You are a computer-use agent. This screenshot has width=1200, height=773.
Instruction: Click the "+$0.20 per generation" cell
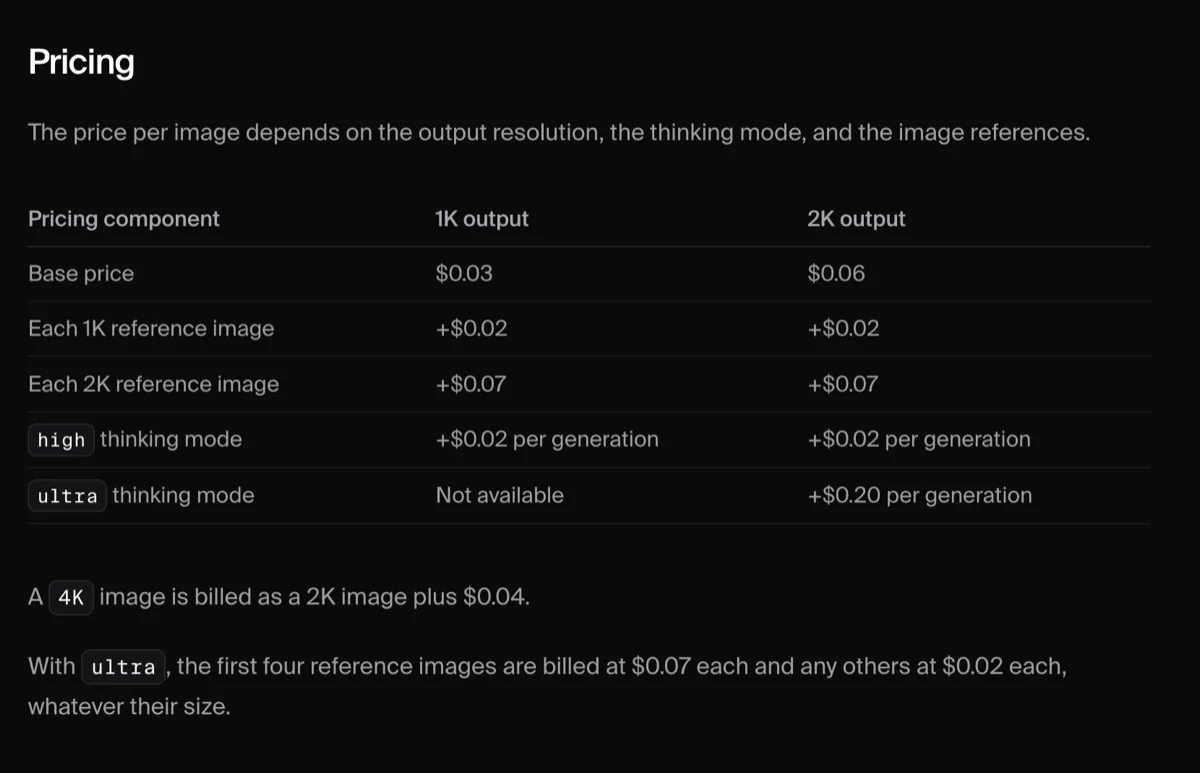(920, 496)
